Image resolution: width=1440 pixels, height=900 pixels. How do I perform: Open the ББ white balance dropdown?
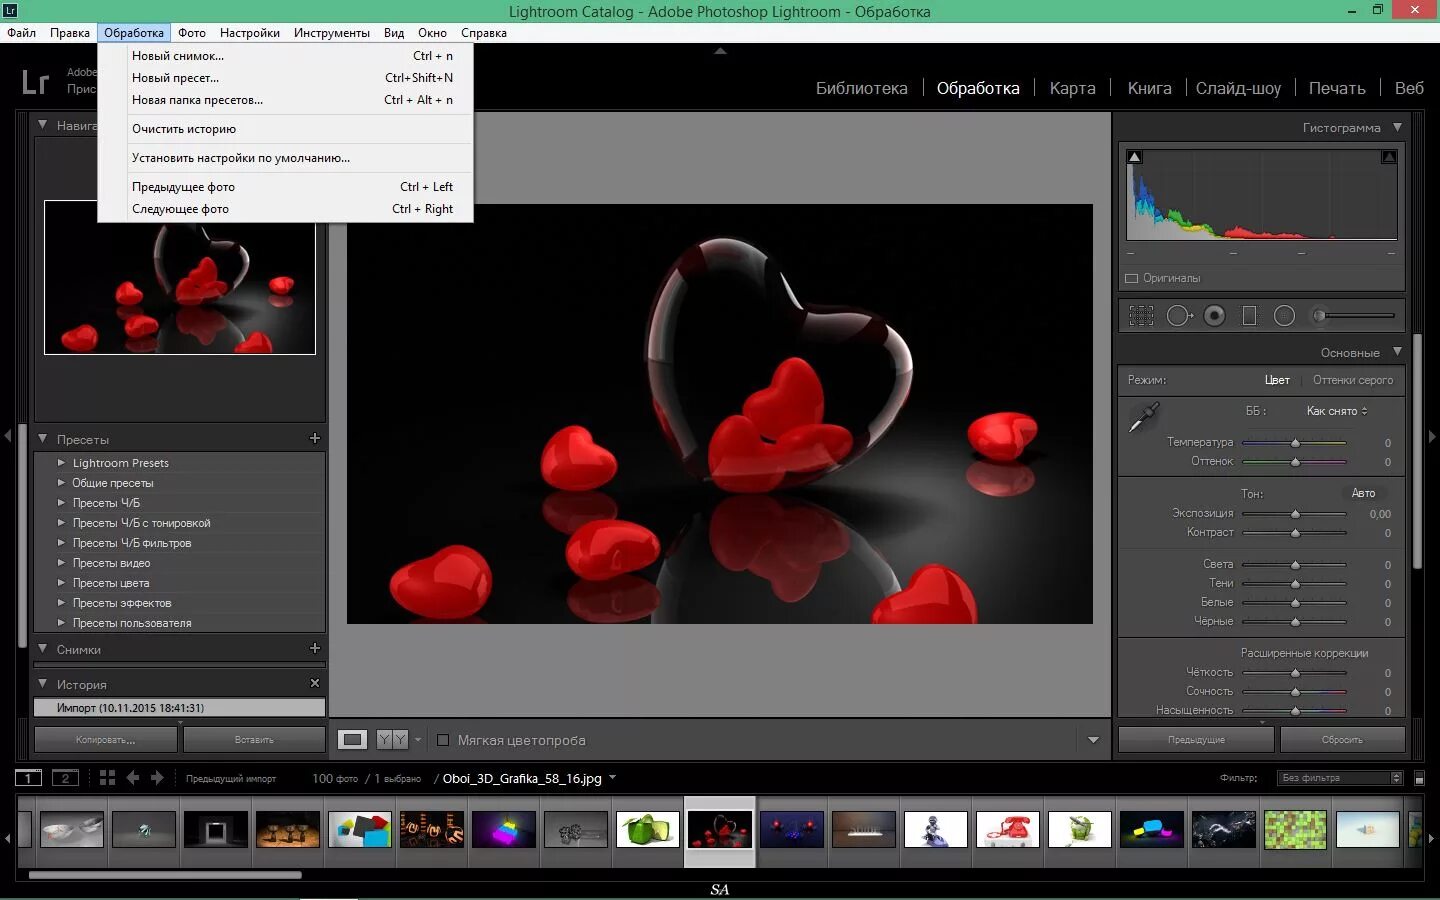[x=1334, y=411]
